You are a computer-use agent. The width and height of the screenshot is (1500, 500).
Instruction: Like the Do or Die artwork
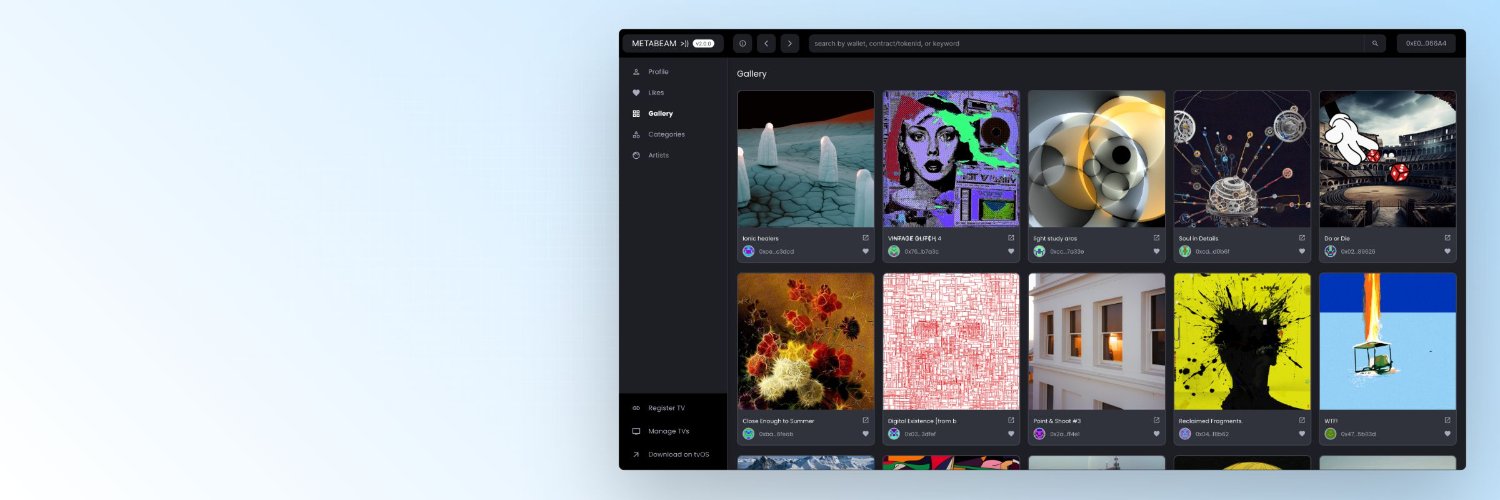tap(1447, 251)
